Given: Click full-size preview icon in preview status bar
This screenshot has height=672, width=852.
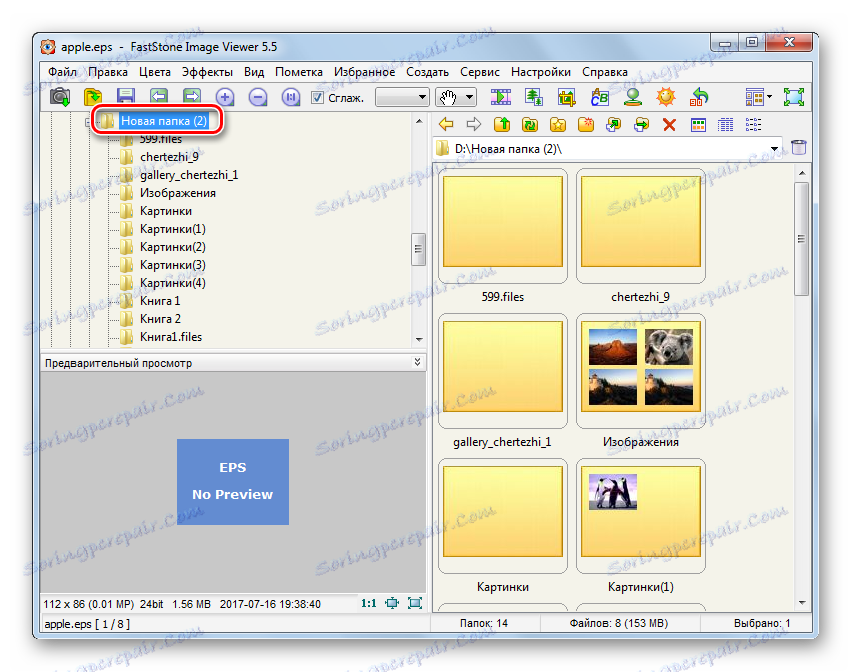Looking at the screenshot, I should (x=415, y=603).
